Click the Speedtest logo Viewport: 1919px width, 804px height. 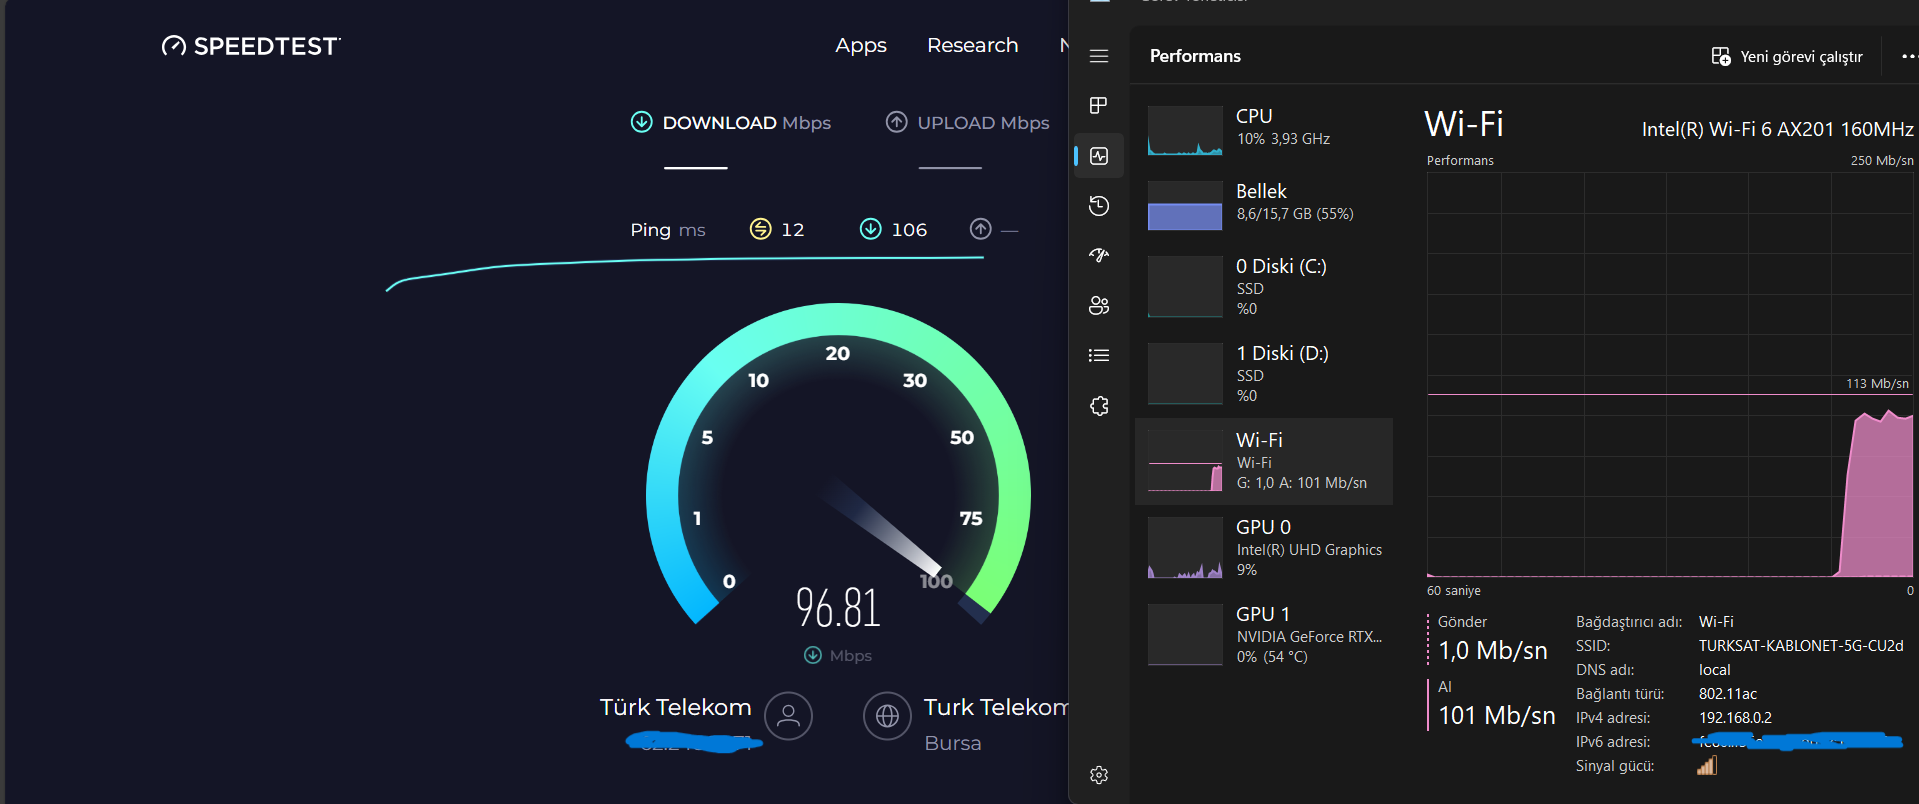click(x=251, y=46)
